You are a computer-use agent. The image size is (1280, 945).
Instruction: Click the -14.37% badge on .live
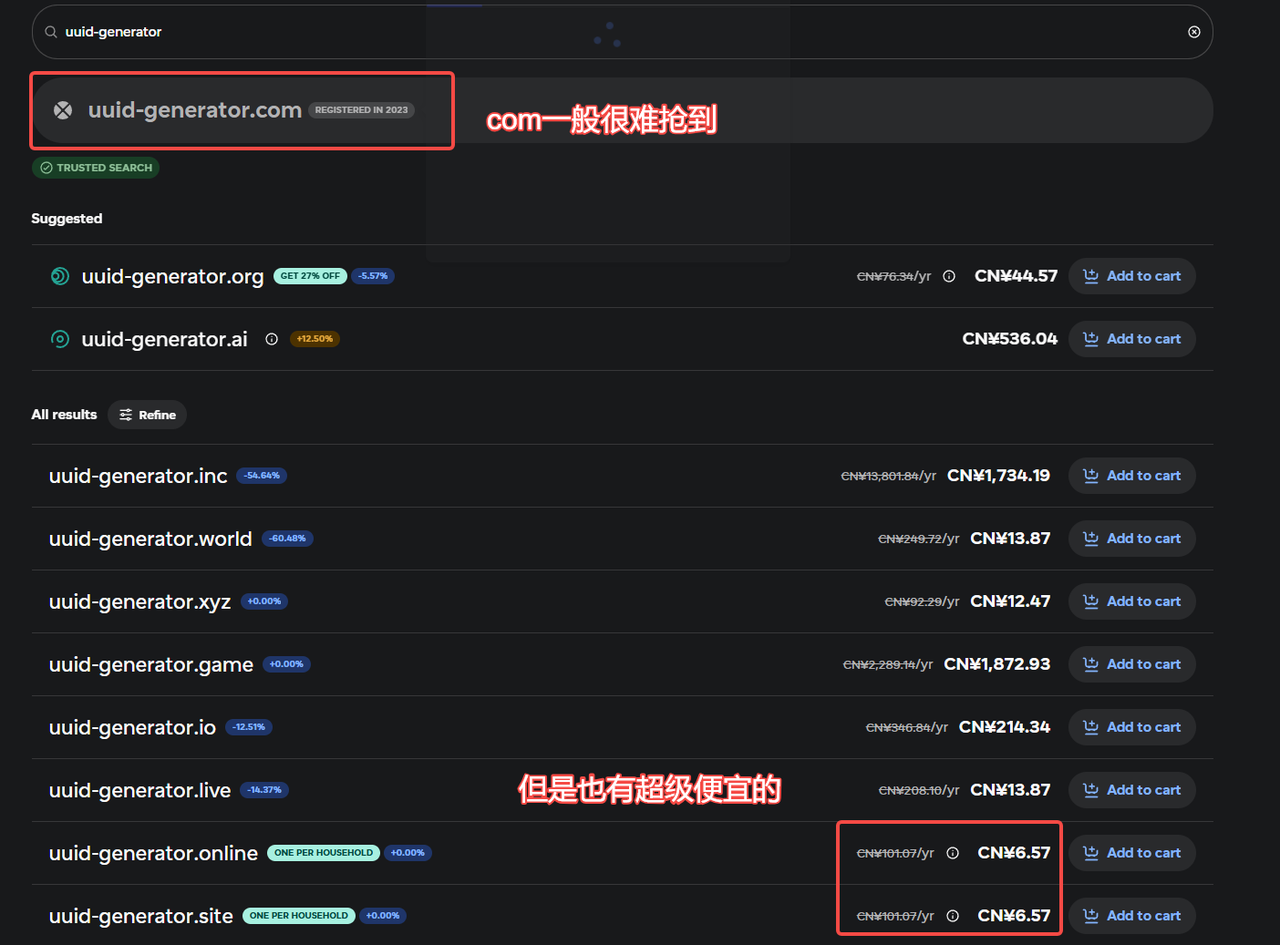click(x=265, y=790)
